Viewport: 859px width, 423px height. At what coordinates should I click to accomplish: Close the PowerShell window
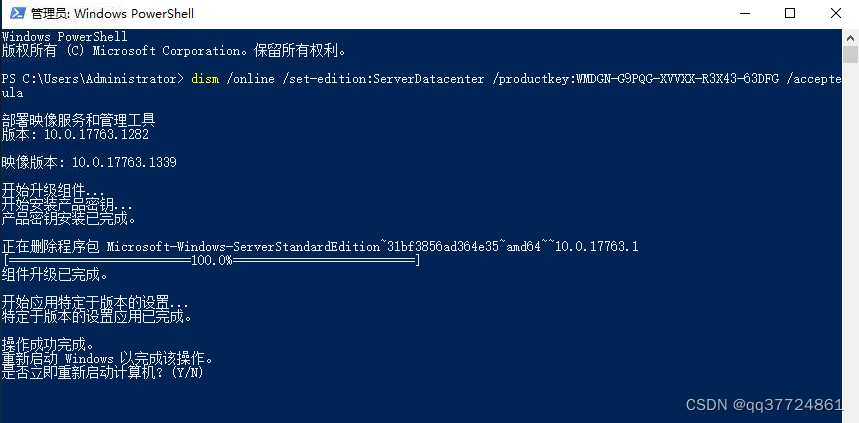(835, 14)
